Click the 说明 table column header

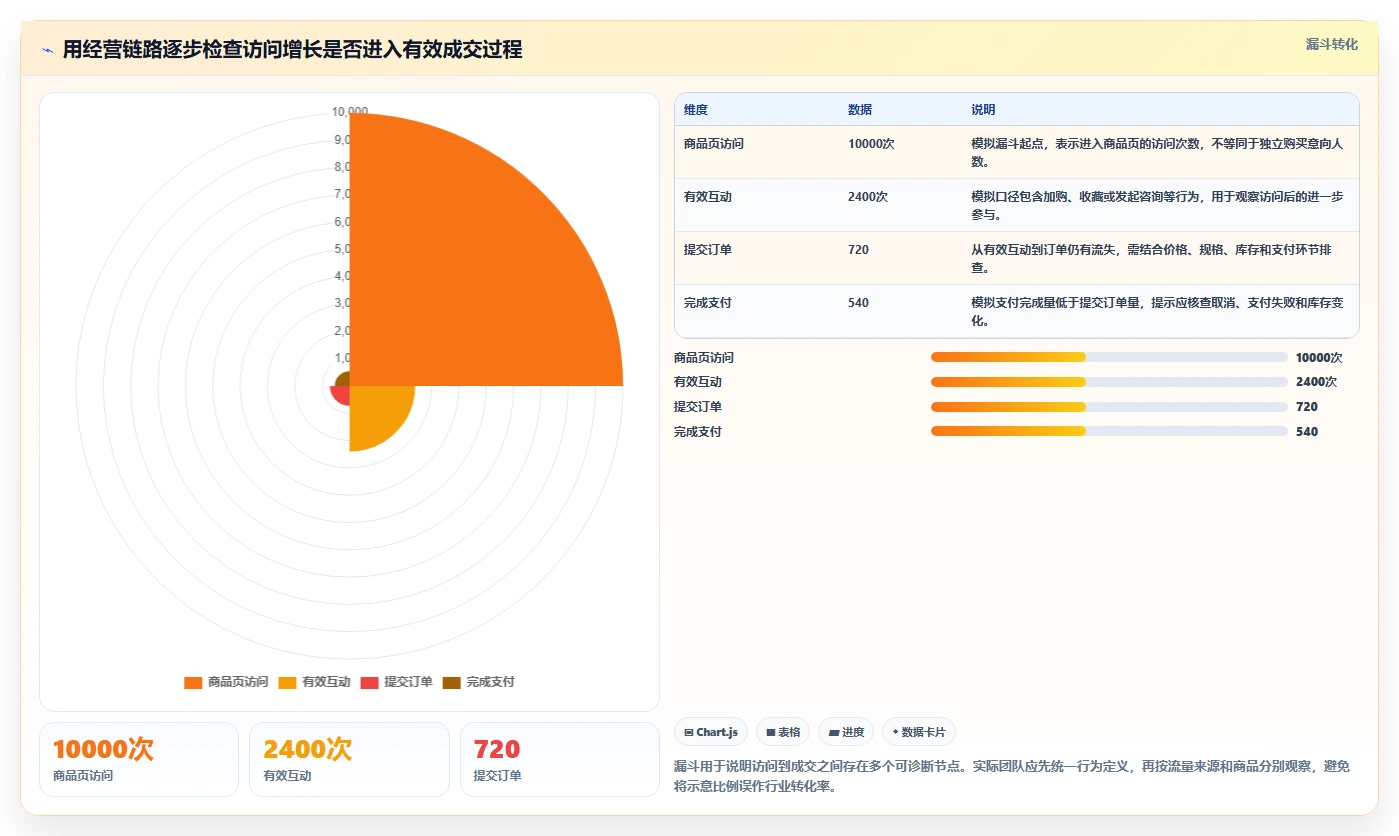click(983, 110)
